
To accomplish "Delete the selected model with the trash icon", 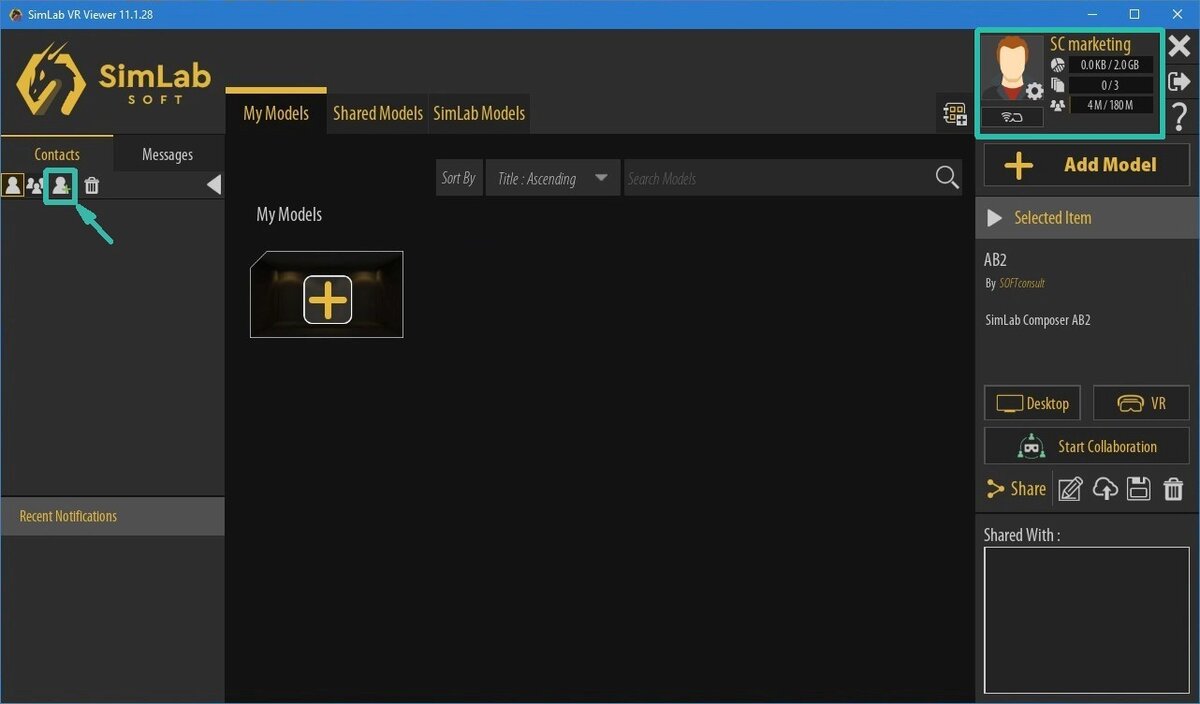I will click(x=1172, y=488).
